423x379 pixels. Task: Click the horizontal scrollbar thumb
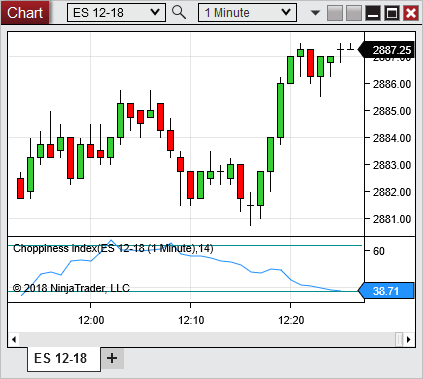click(399, 340)
